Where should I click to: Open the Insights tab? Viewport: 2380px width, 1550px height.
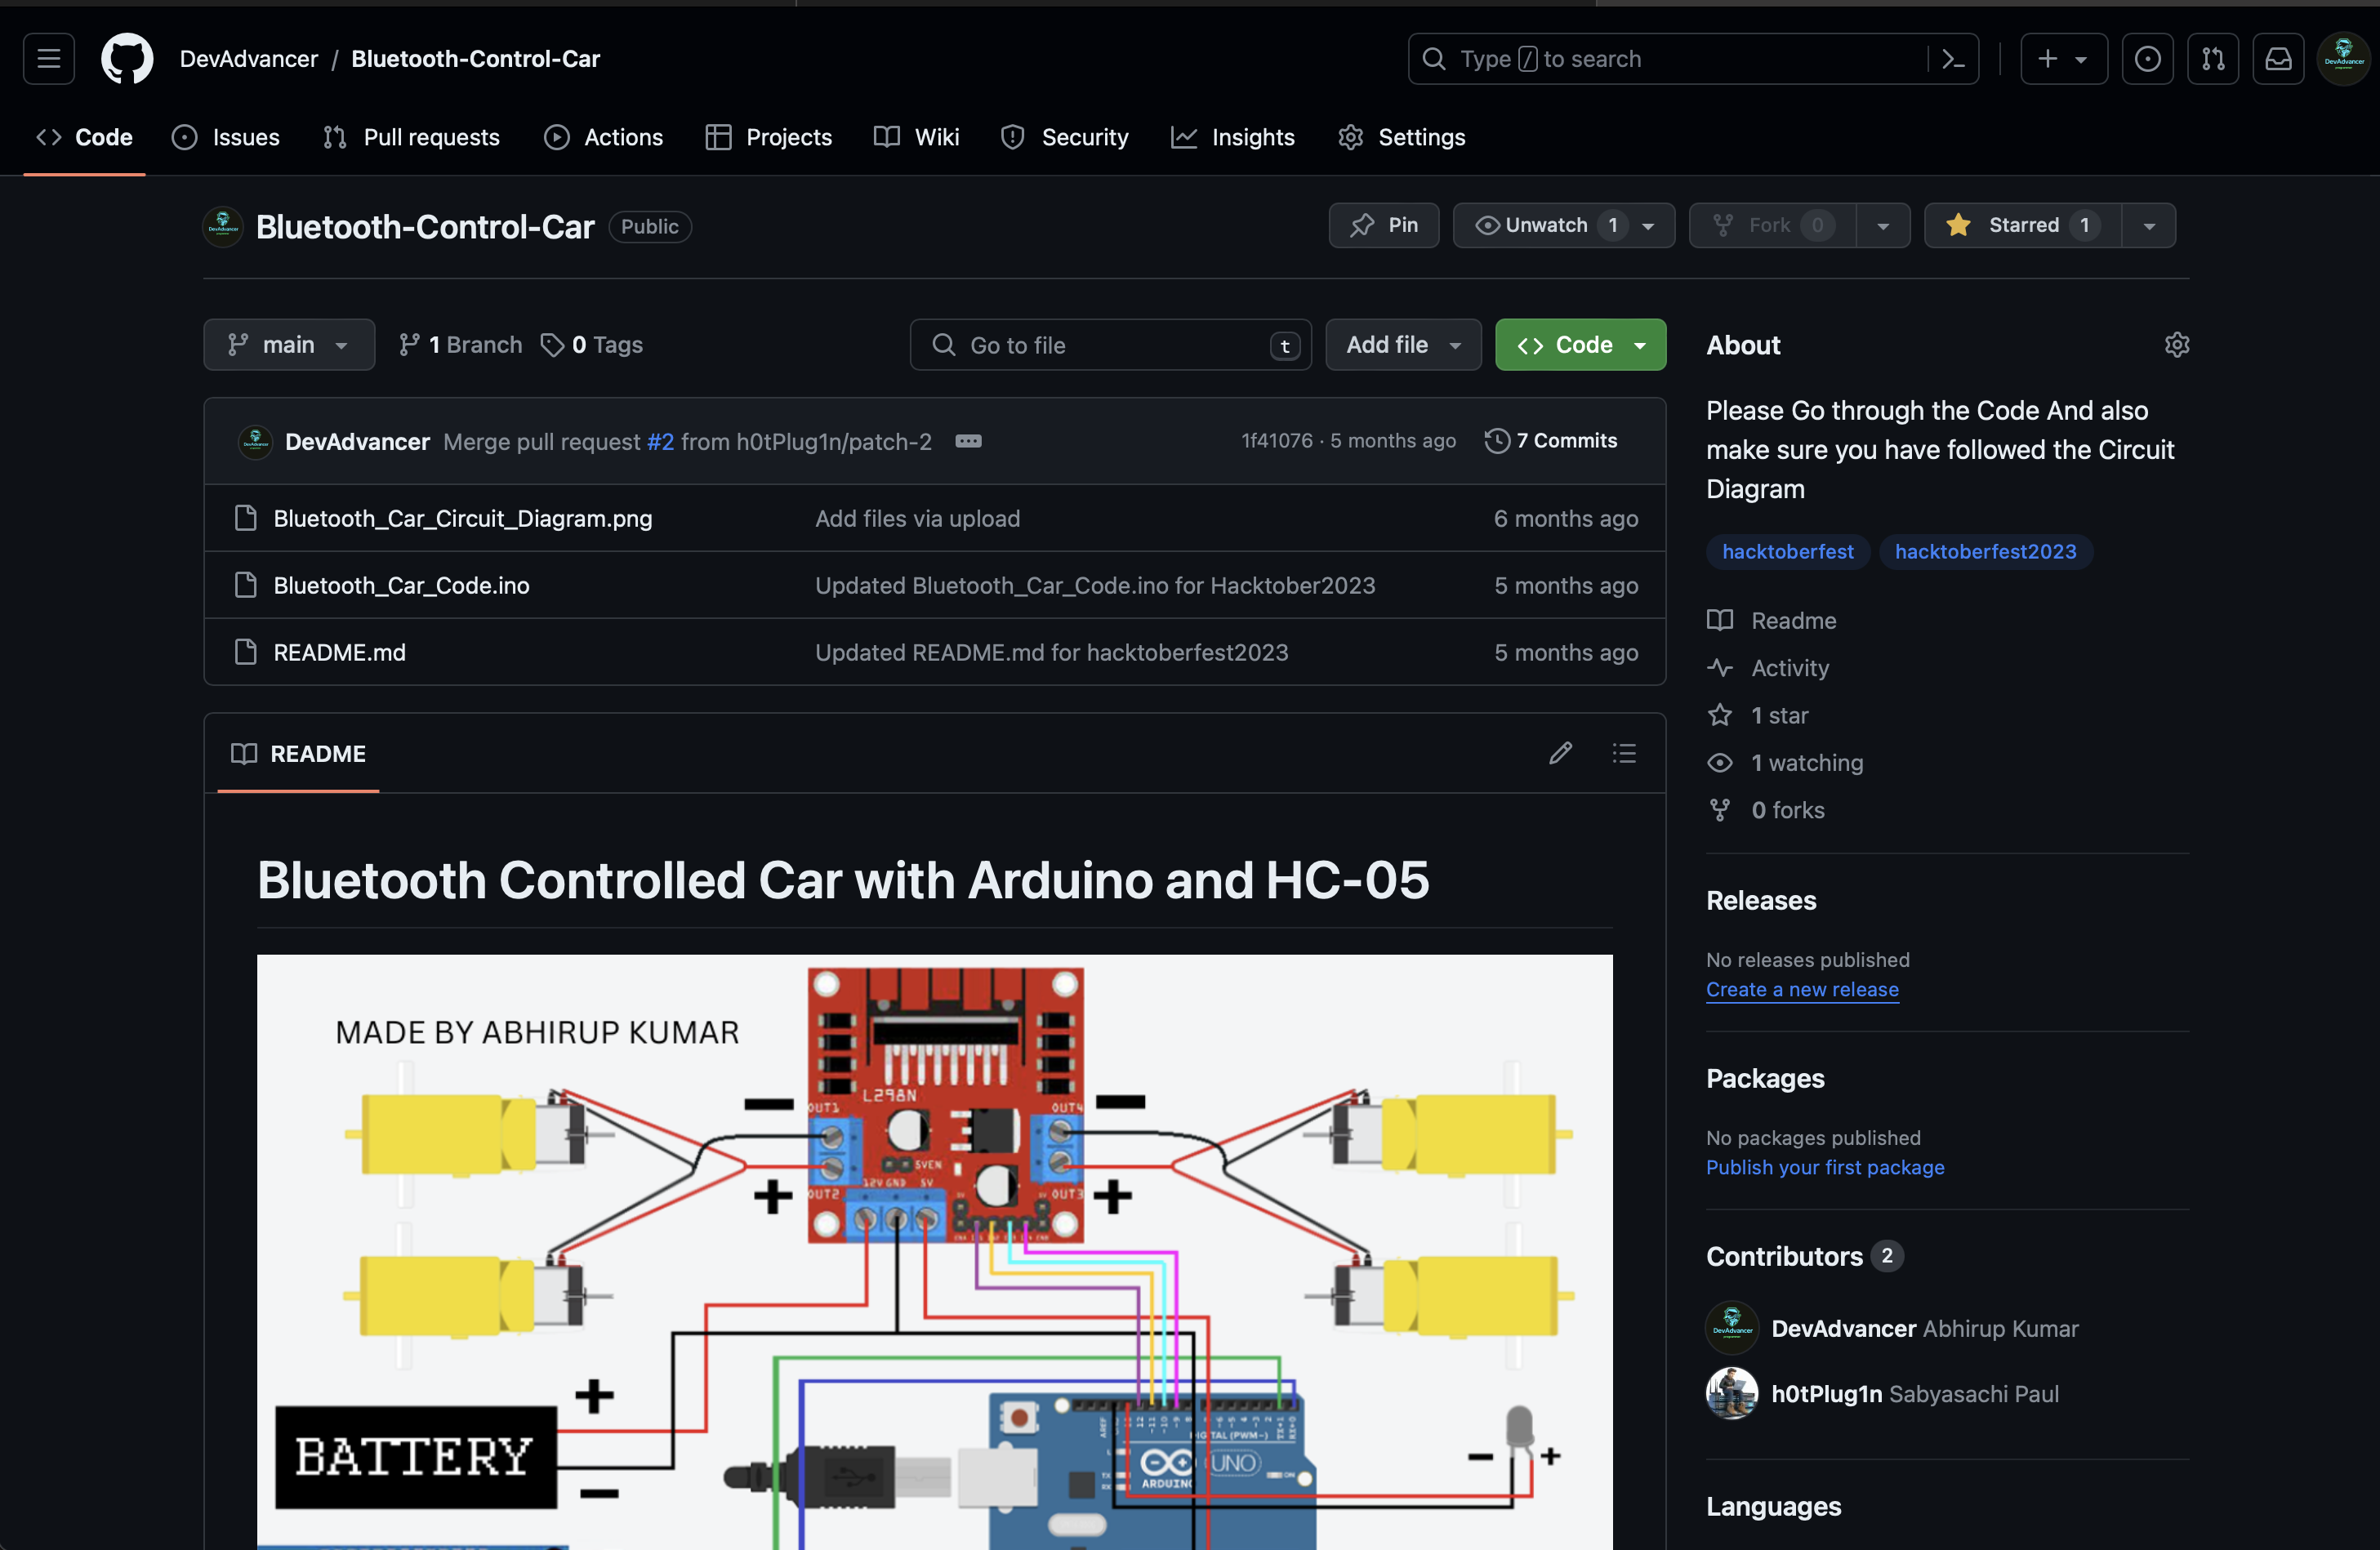click(1232, 137)
